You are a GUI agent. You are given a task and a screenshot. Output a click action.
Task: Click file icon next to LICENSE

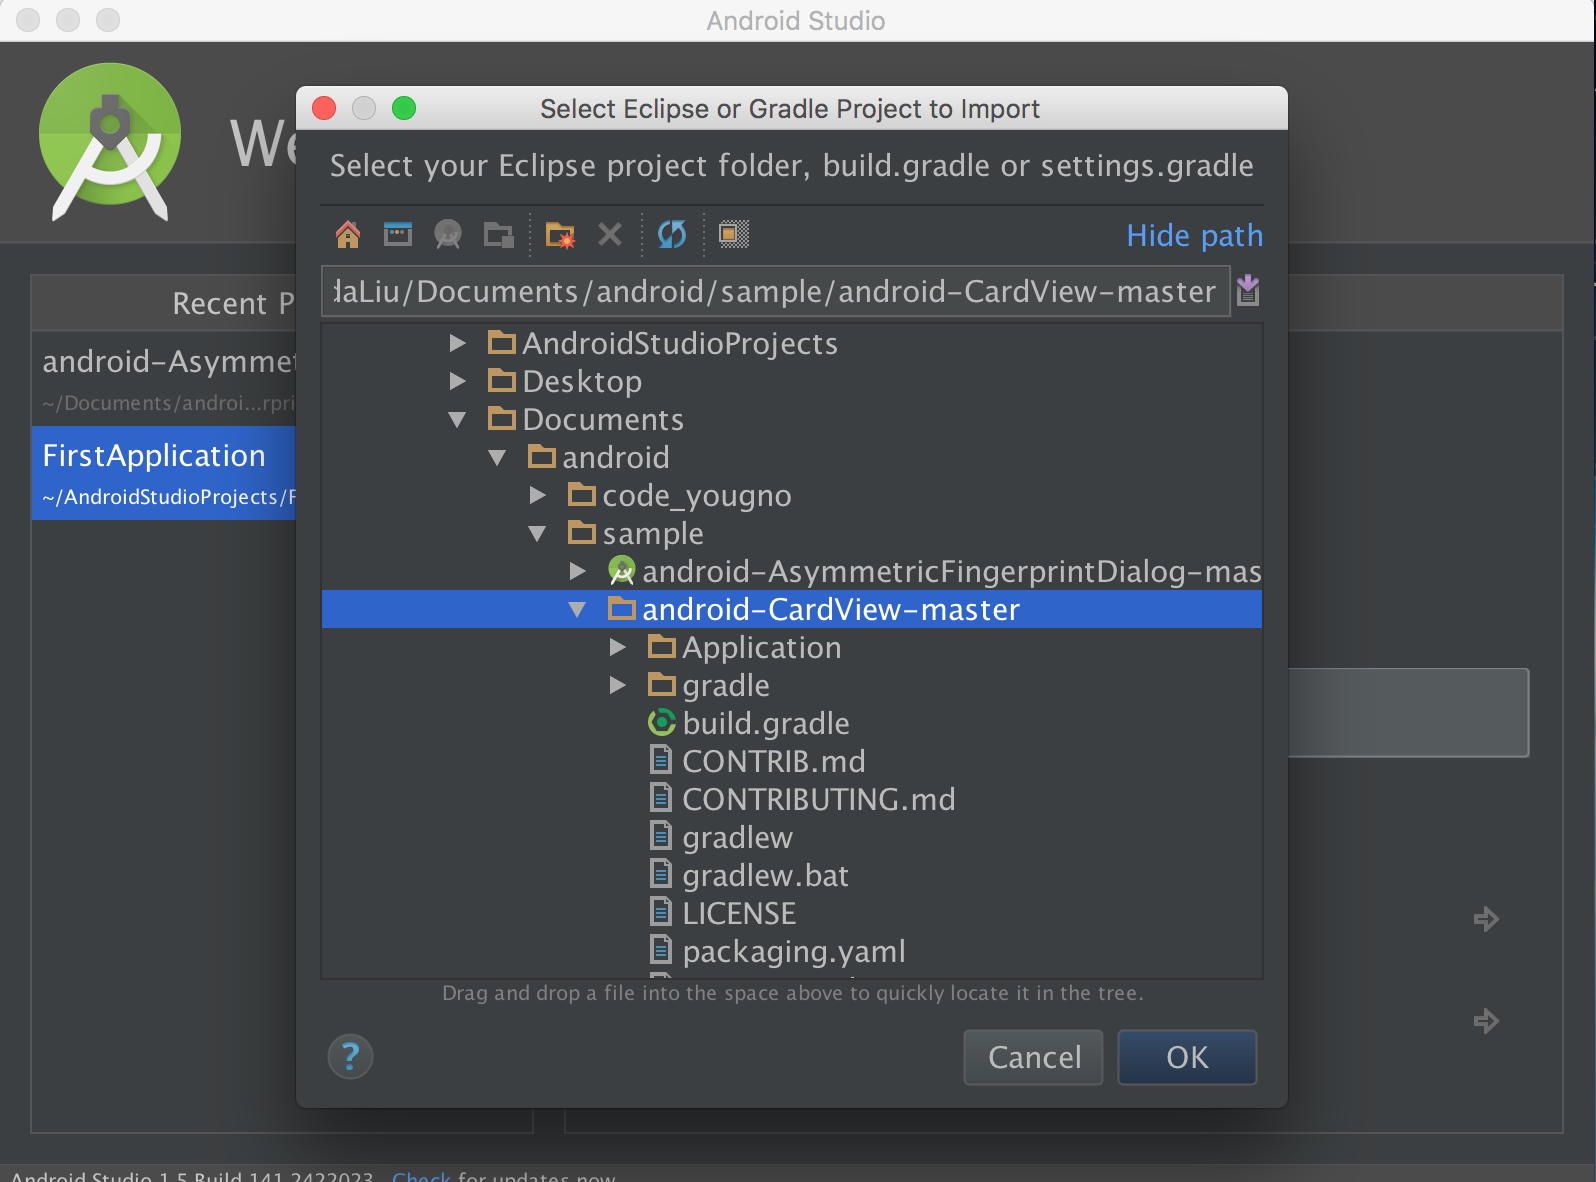point(661,913)
